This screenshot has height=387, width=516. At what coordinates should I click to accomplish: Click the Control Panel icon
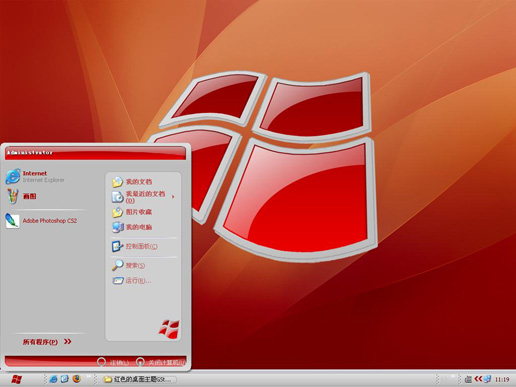click(117, 246)
